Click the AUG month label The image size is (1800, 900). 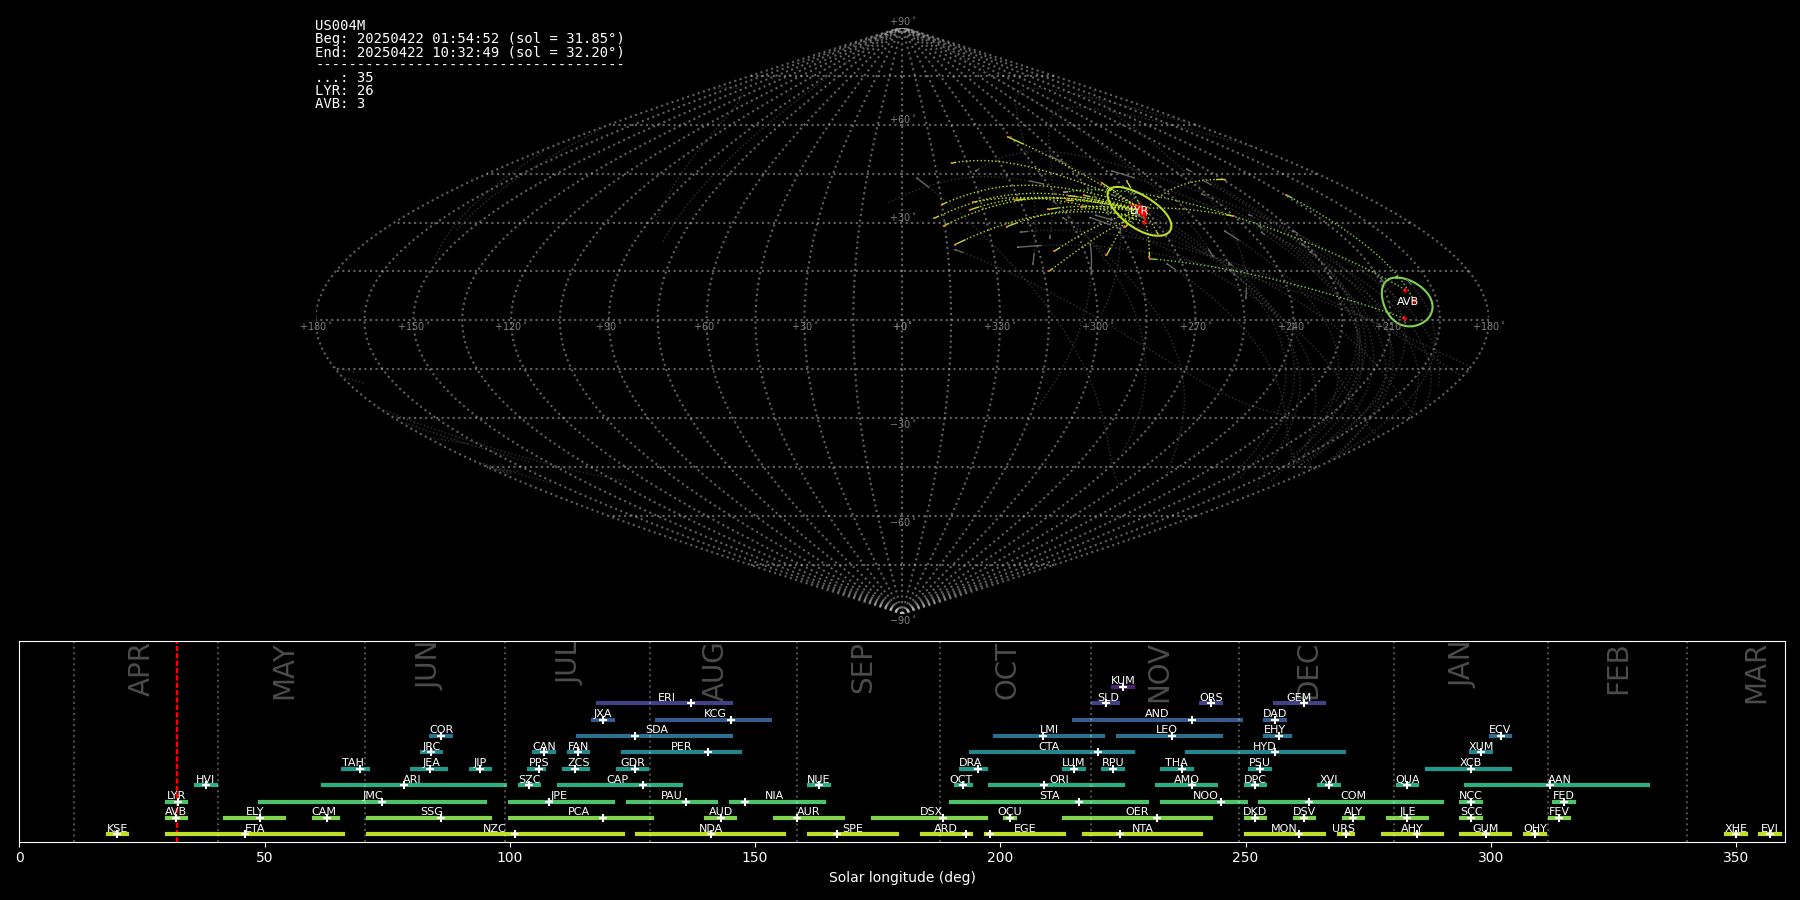point(713,672)
